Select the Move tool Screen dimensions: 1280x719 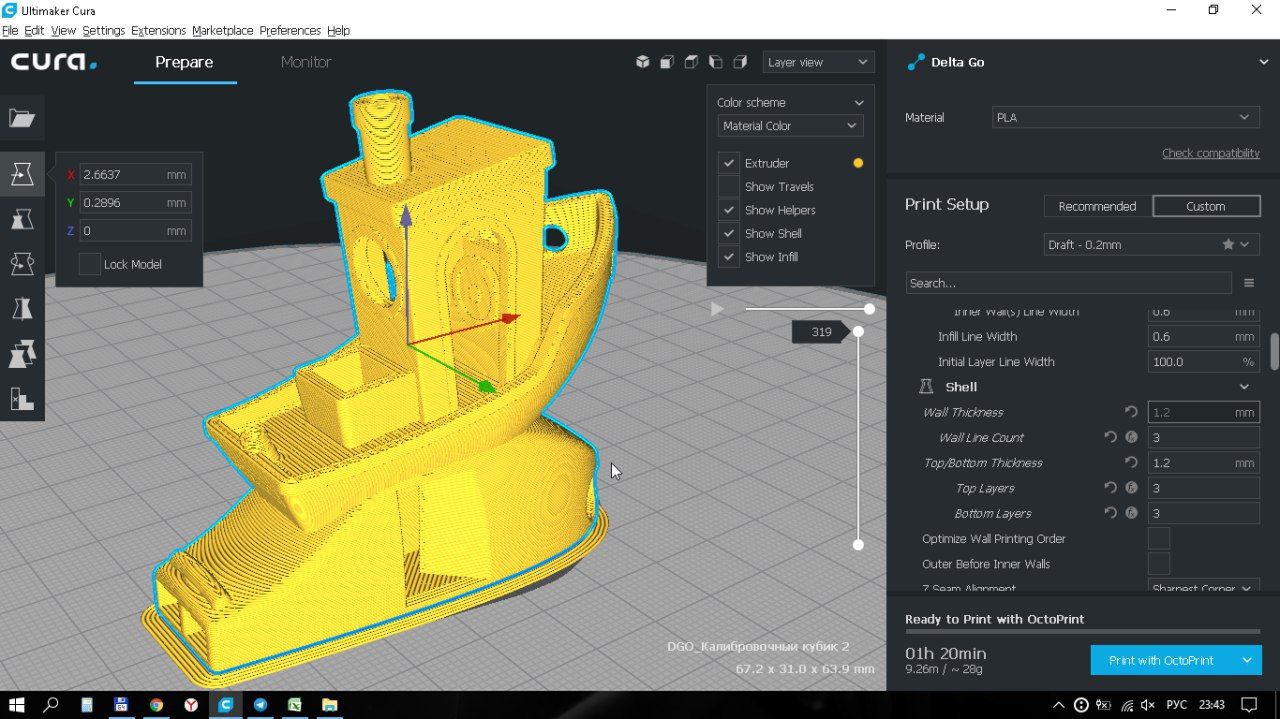coord(22,174)
